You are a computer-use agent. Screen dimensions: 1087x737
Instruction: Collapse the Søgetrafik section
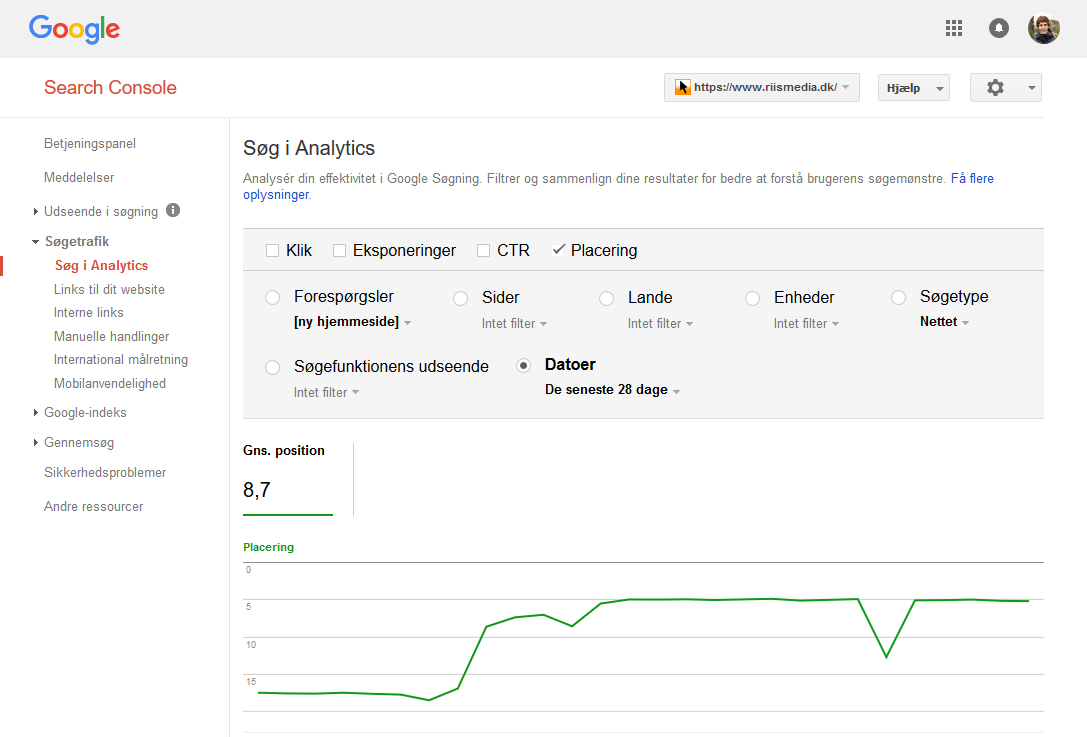(x=35, y=241)
